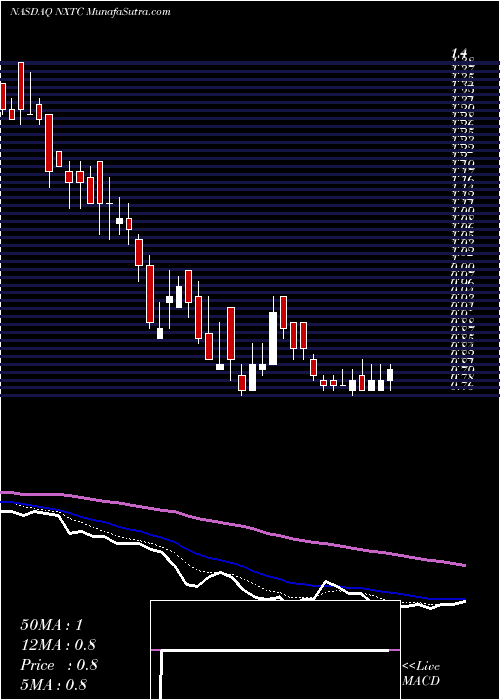Screen dimensions: 500x700
Task: Click the NASDAQ NXTC ticker title
Action: [90, 12]
